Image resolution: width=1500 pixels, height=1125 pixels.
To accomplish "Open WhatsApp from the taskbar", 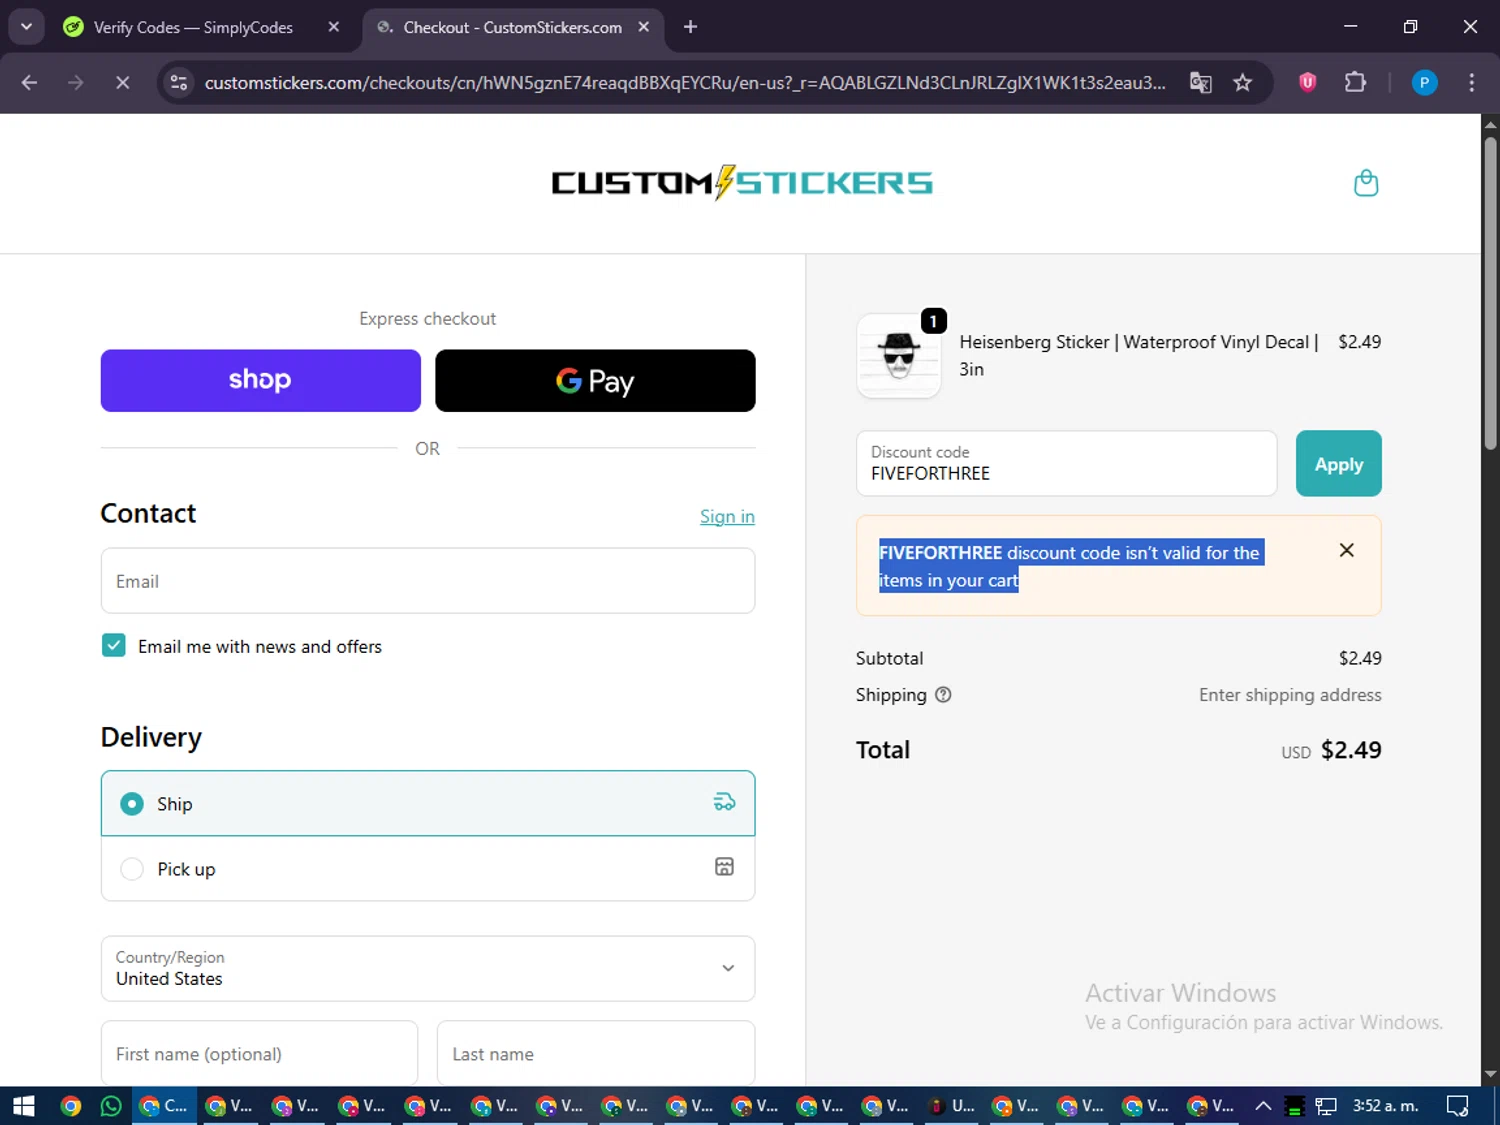I will (x=111, y=1106).
